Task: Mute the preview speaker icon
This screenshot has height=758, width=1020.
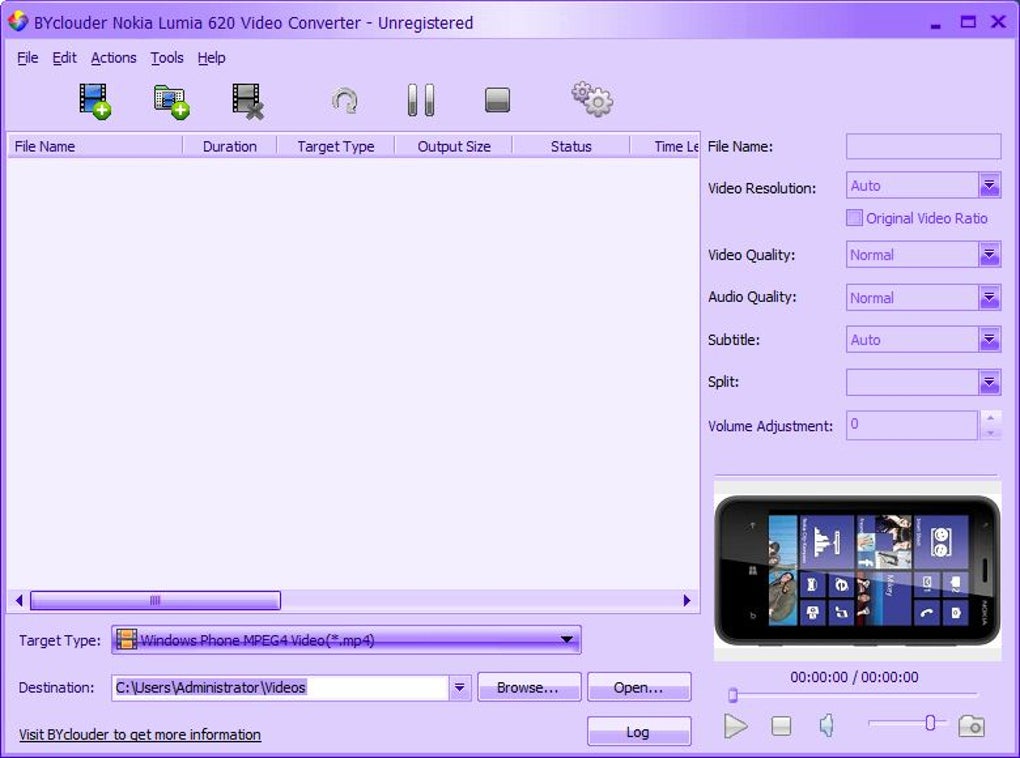Action: (826, 725)
